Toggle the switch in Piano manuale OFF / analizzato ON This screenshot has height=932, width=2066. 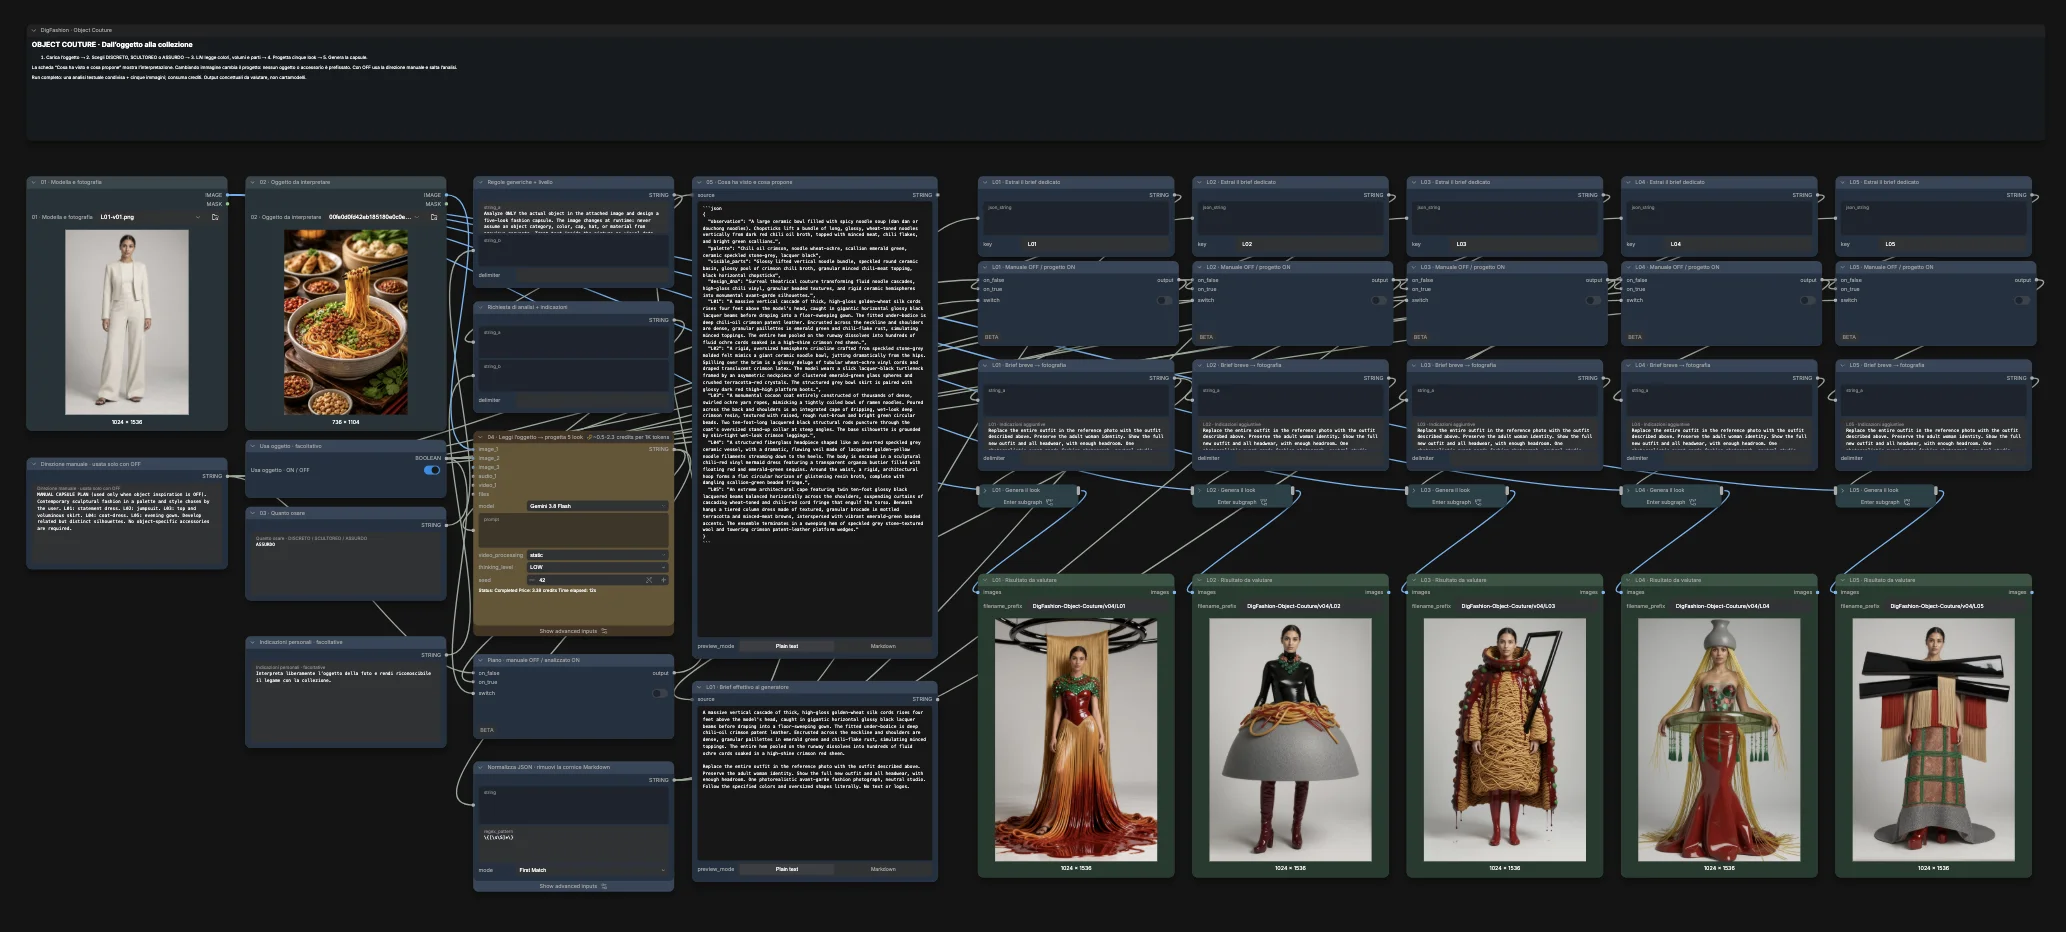click(660, 693)
